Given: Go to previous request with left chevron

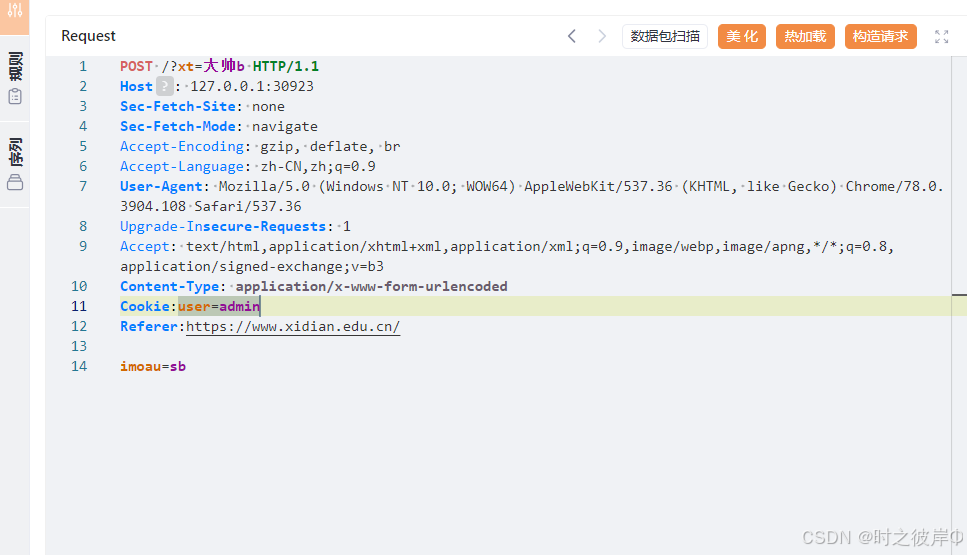Looking at the screenshot, I should (x=572, y=36).
